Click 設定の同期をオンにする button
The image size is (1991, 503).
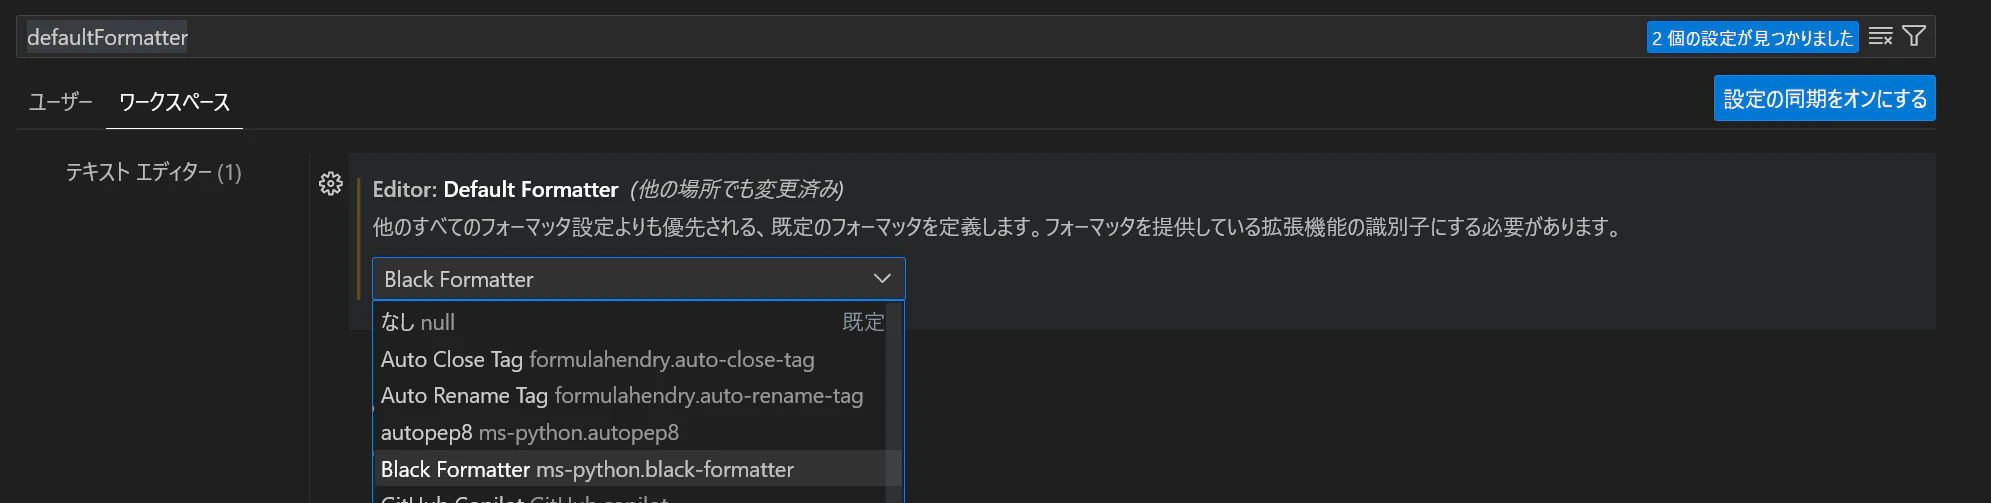(x=1824, y=99)
